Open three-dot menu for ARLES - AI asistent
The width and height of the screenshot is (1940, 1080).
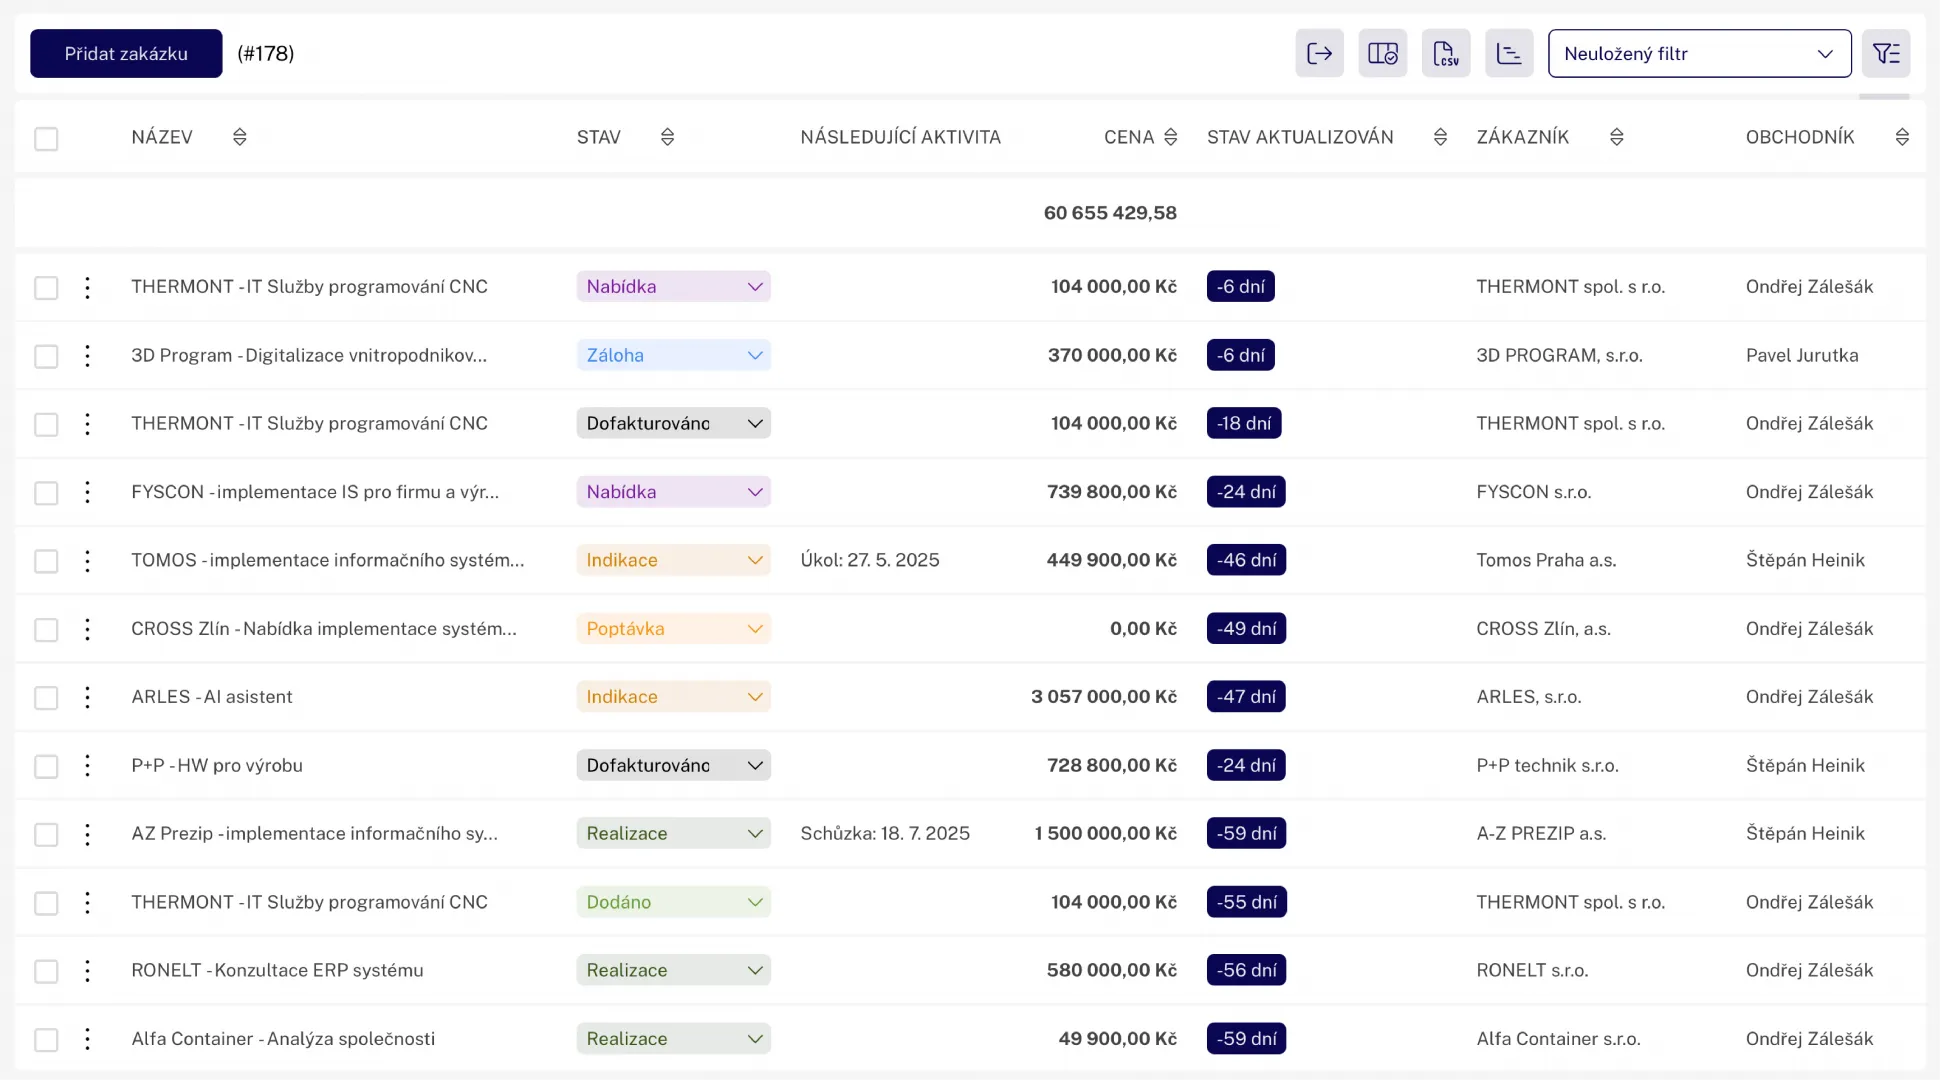(x=88, y=697)
